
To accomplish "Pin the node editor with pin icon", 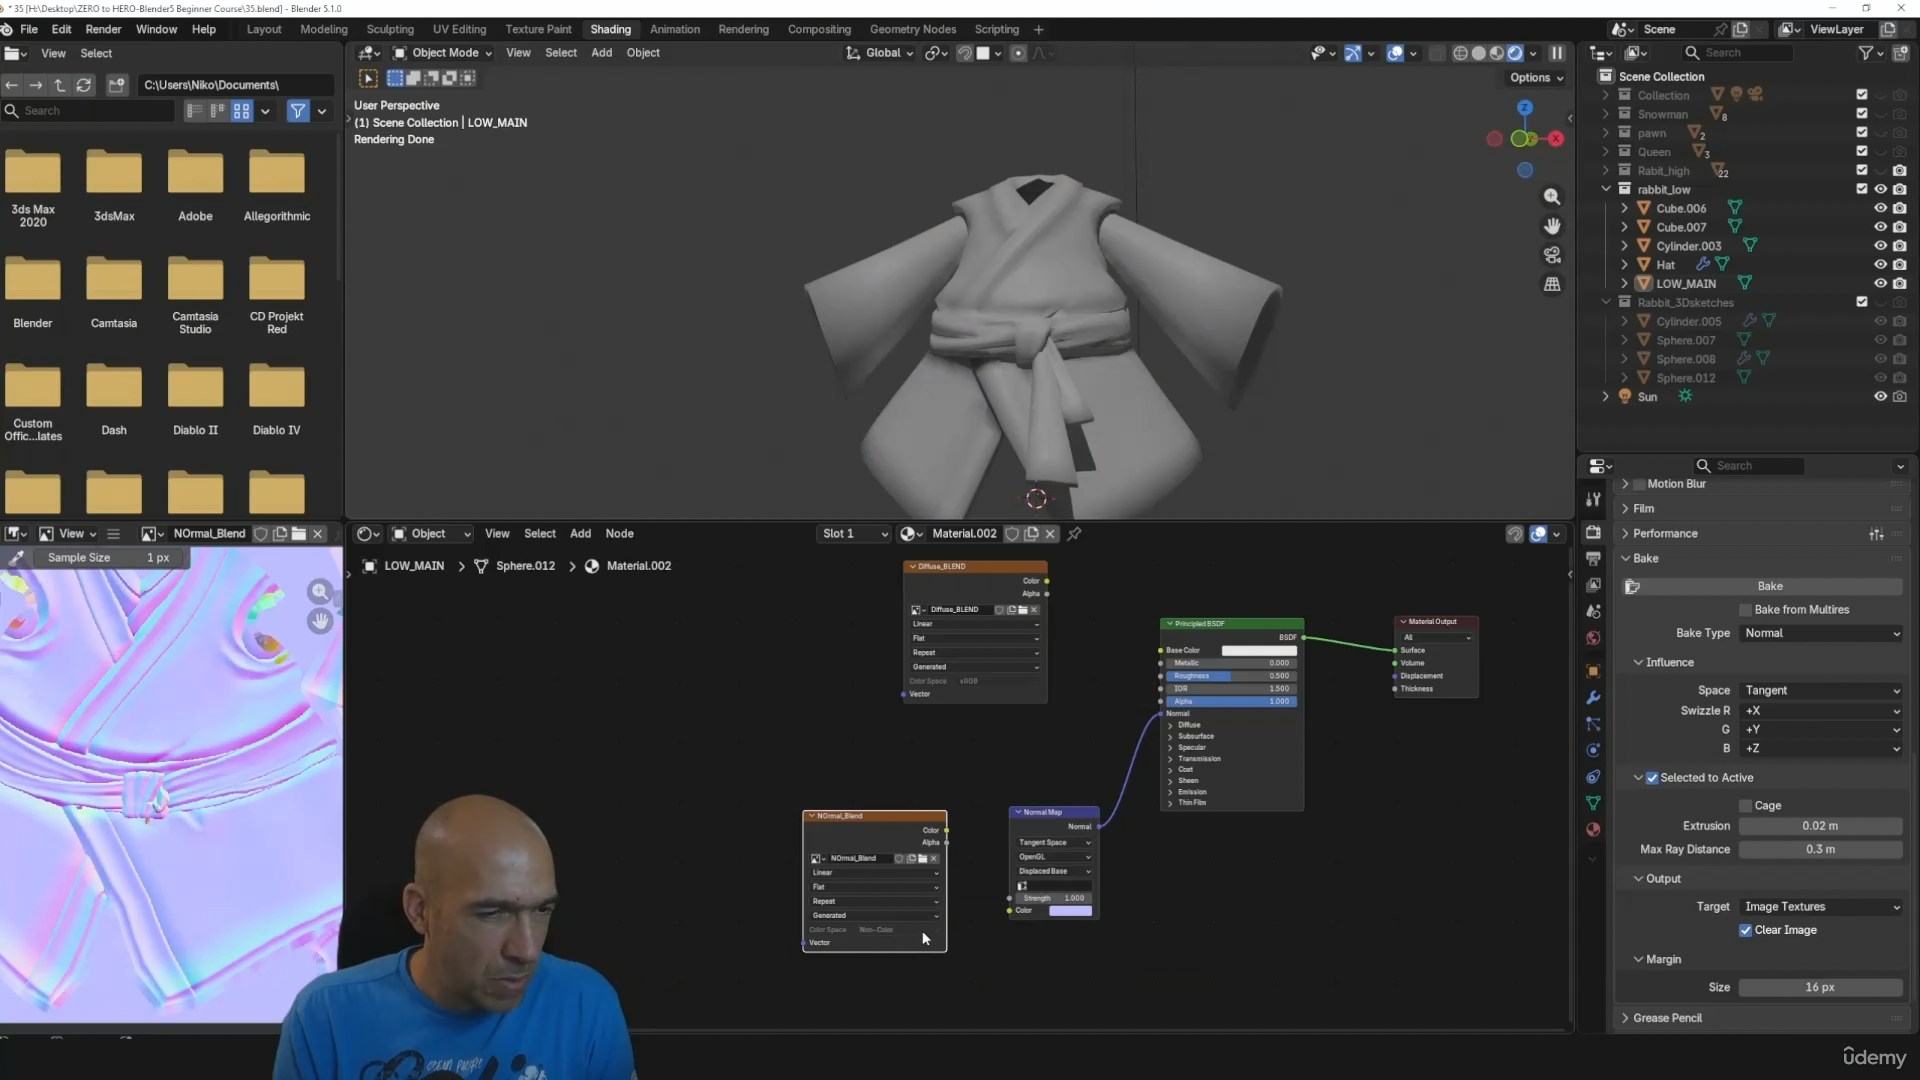I will 1075,534.
